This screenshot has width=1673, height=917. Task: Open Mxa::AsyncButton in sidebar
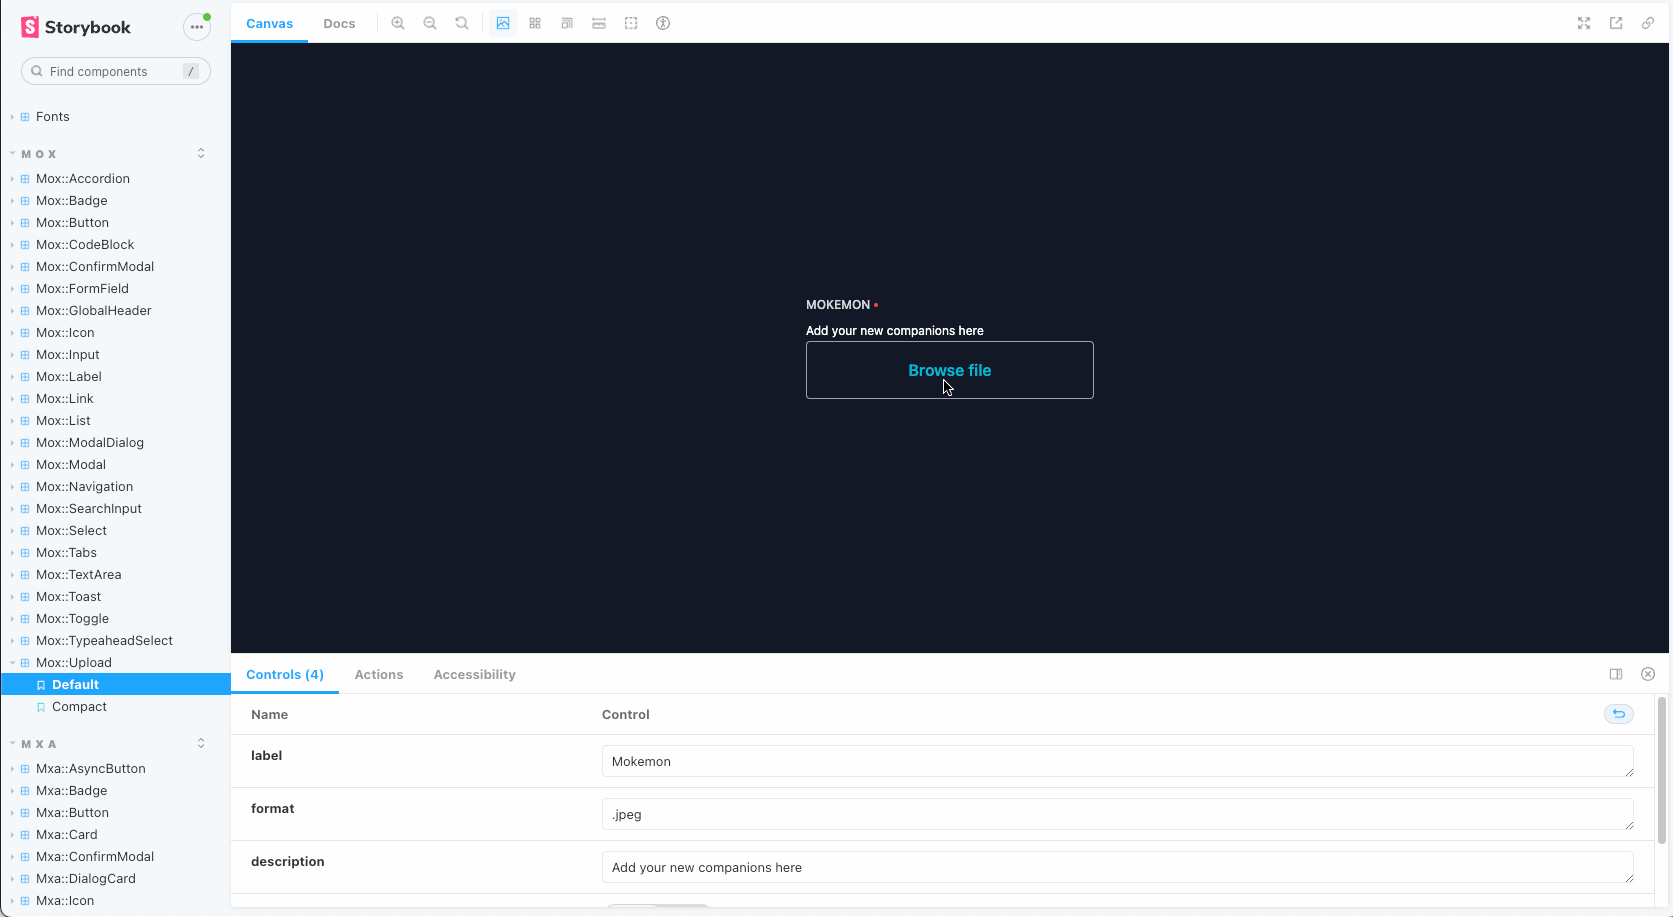click(91, 769)
